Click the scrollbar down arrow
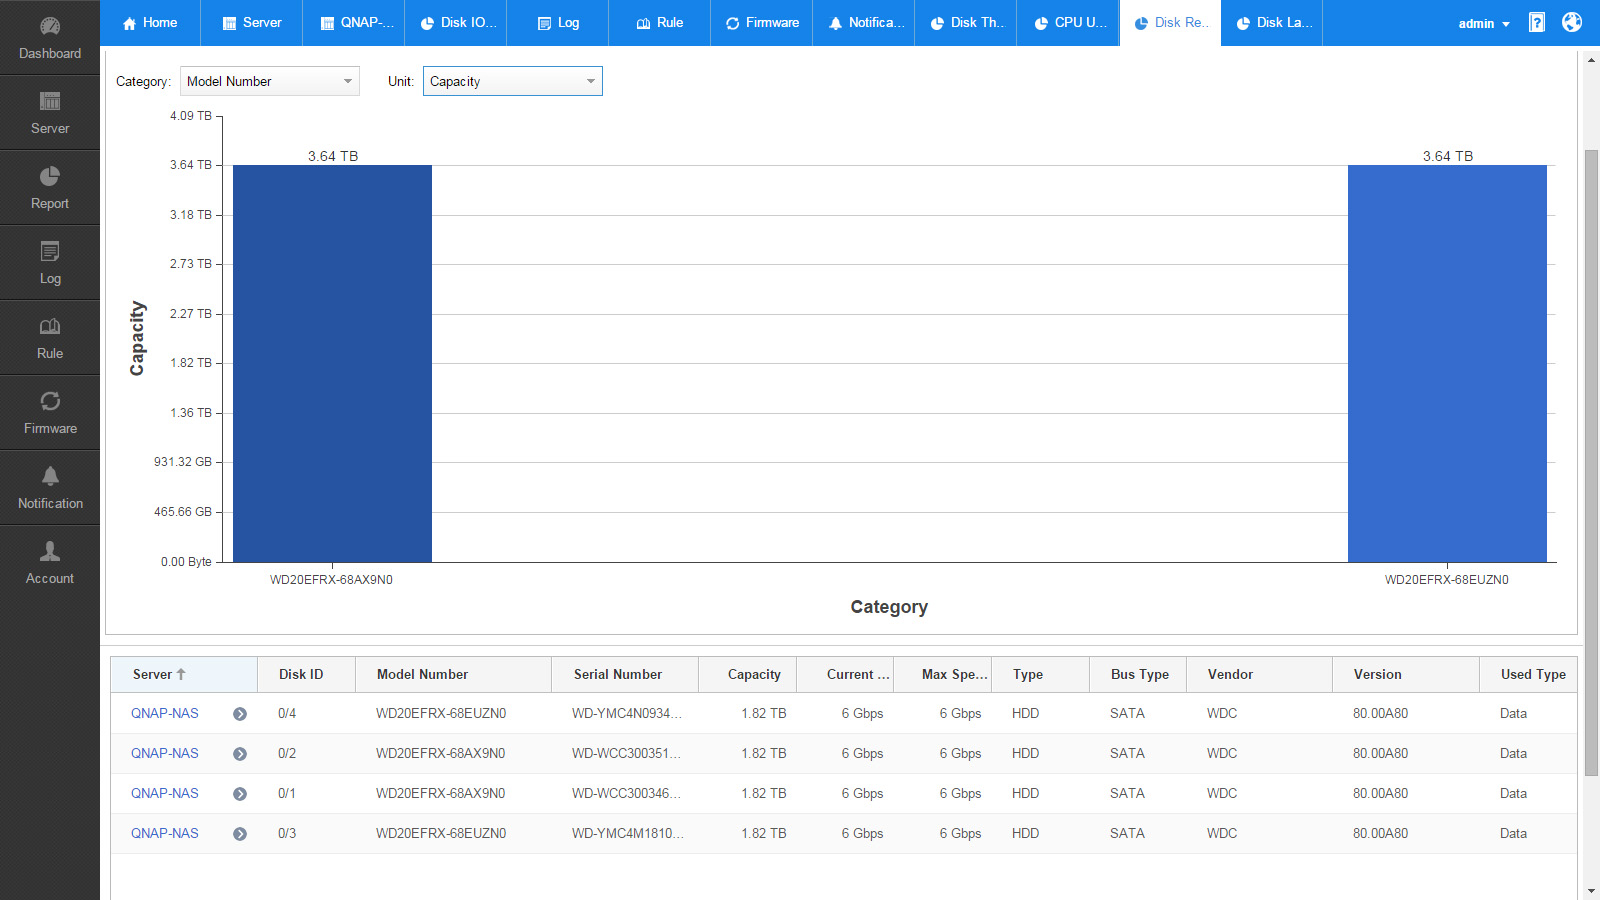The height and width of the screenshot is (900, 1600). (1591, 890)
